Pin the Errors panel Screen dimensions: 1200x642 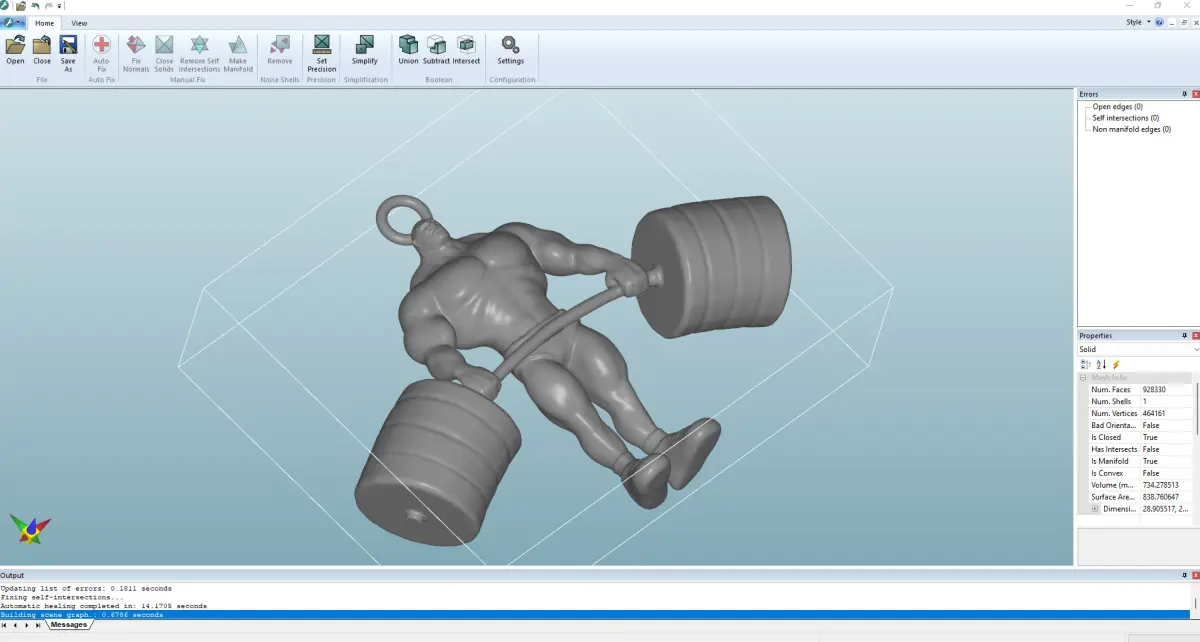point(1185,94)
